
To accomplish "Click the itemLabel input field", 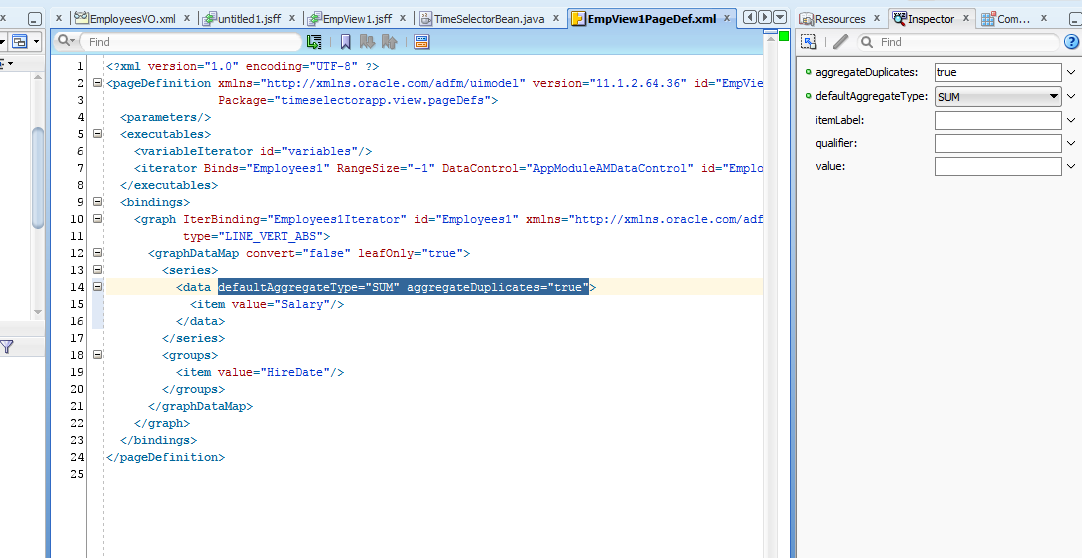I will pyautogui.click(x=998, y=120).
